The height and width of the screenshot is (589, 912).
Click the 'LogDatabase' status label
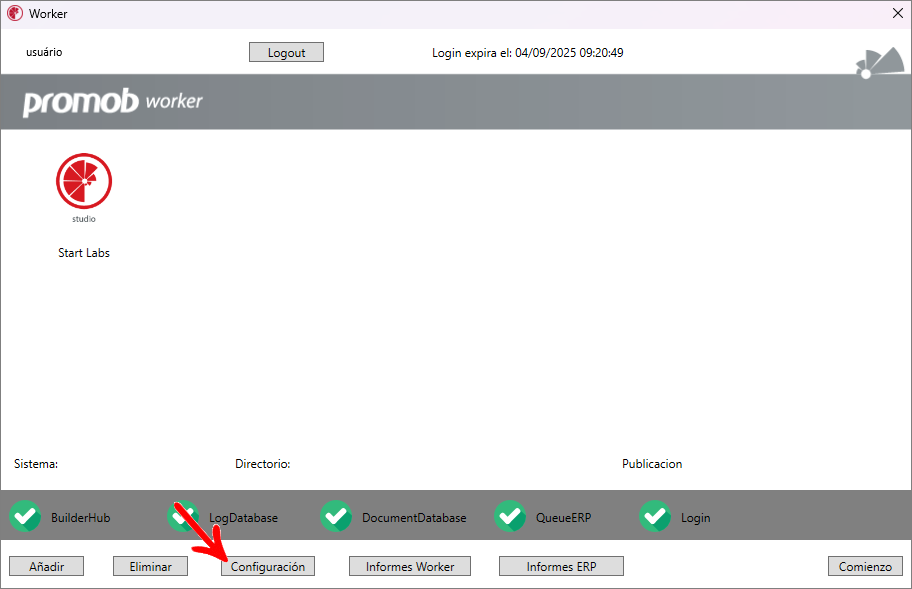(243, 518)
